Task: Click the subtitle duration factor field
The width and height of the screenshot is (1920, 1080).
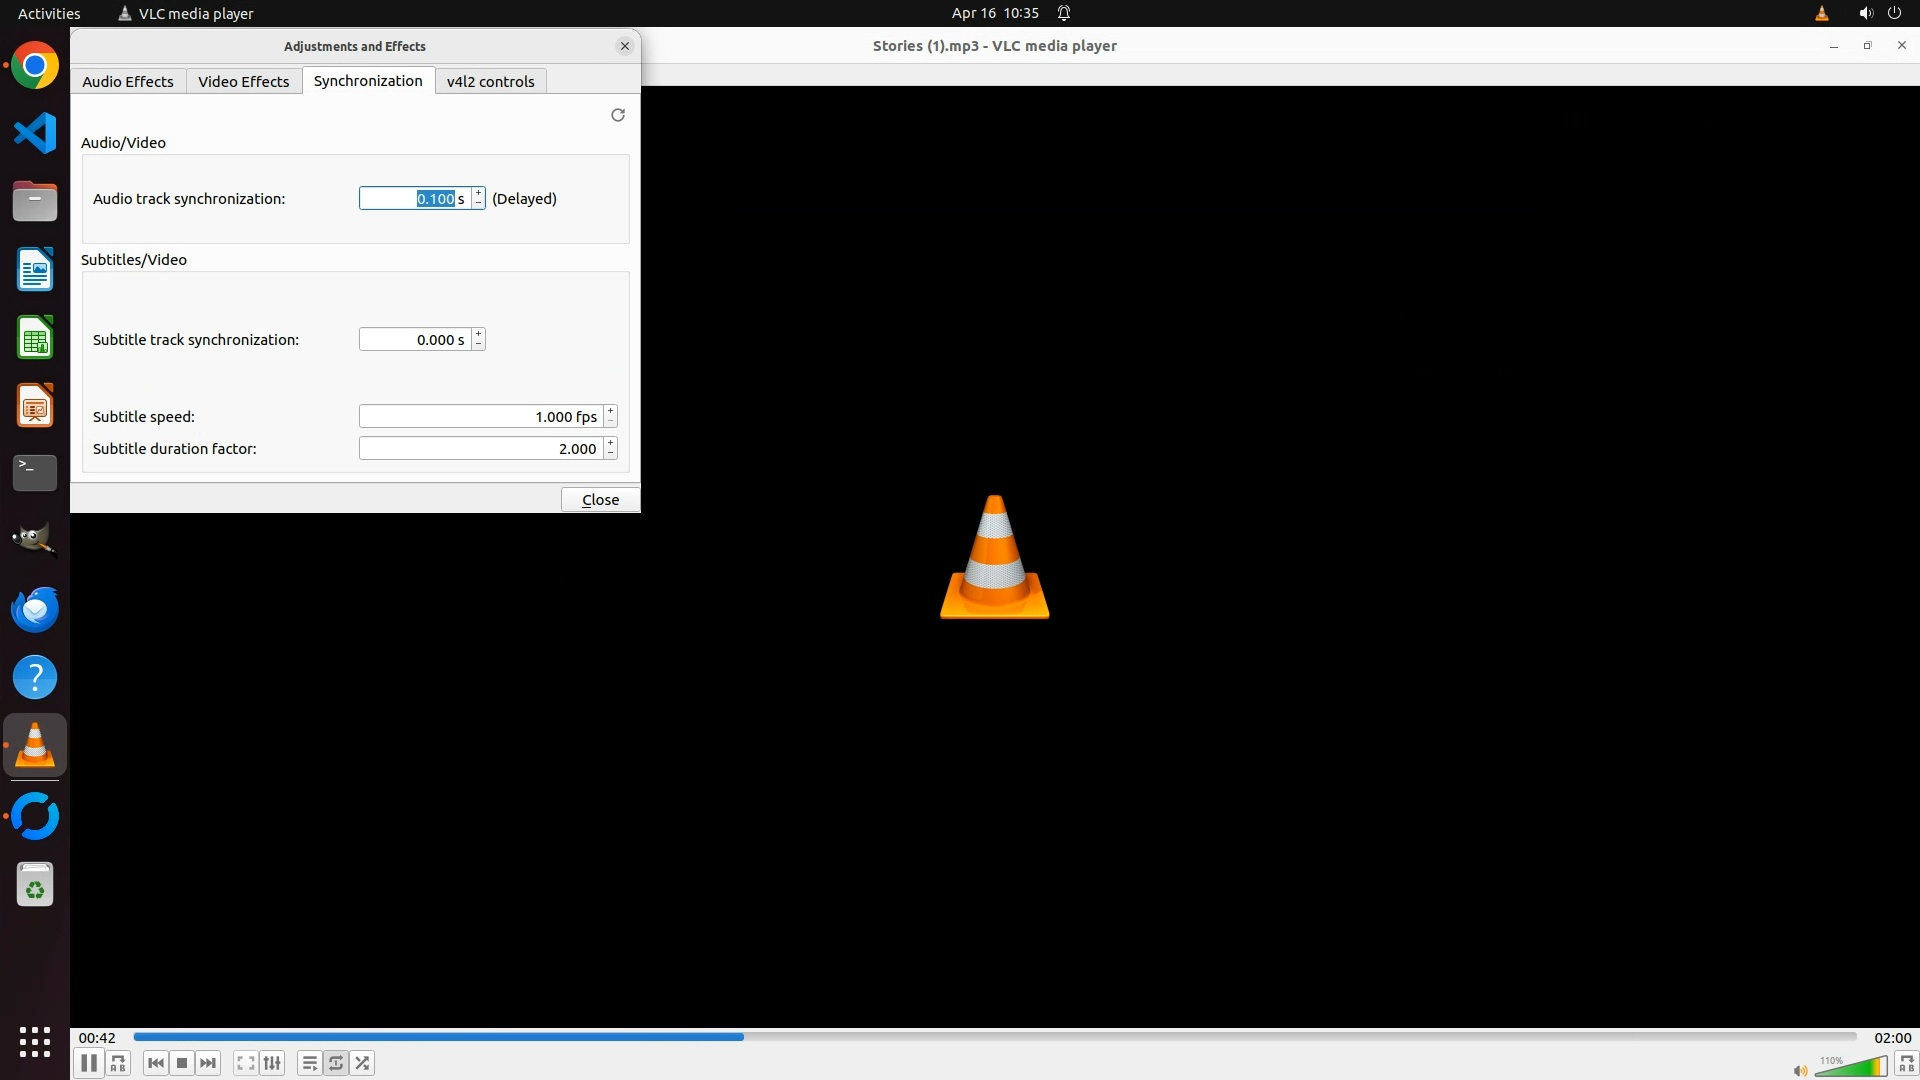Action: pos(480,449)
